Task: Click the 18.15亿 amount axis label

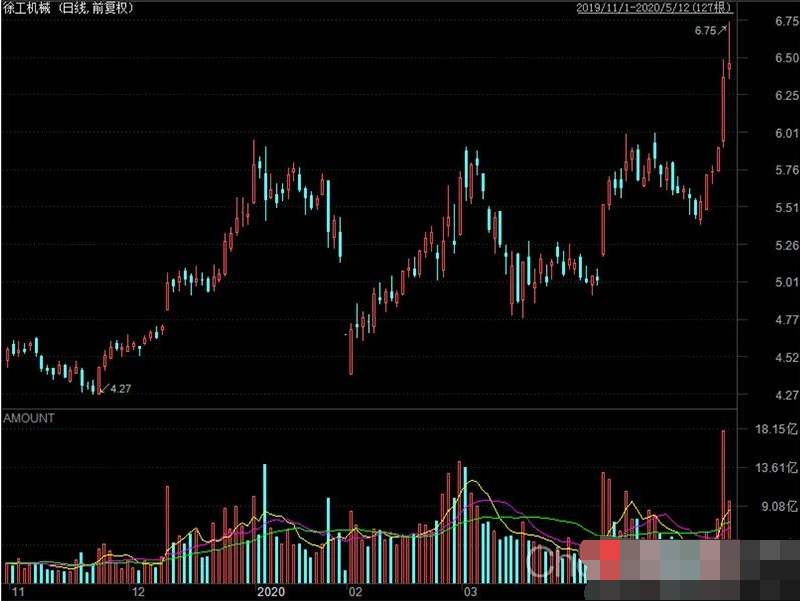Action: [x=776, y=429]
